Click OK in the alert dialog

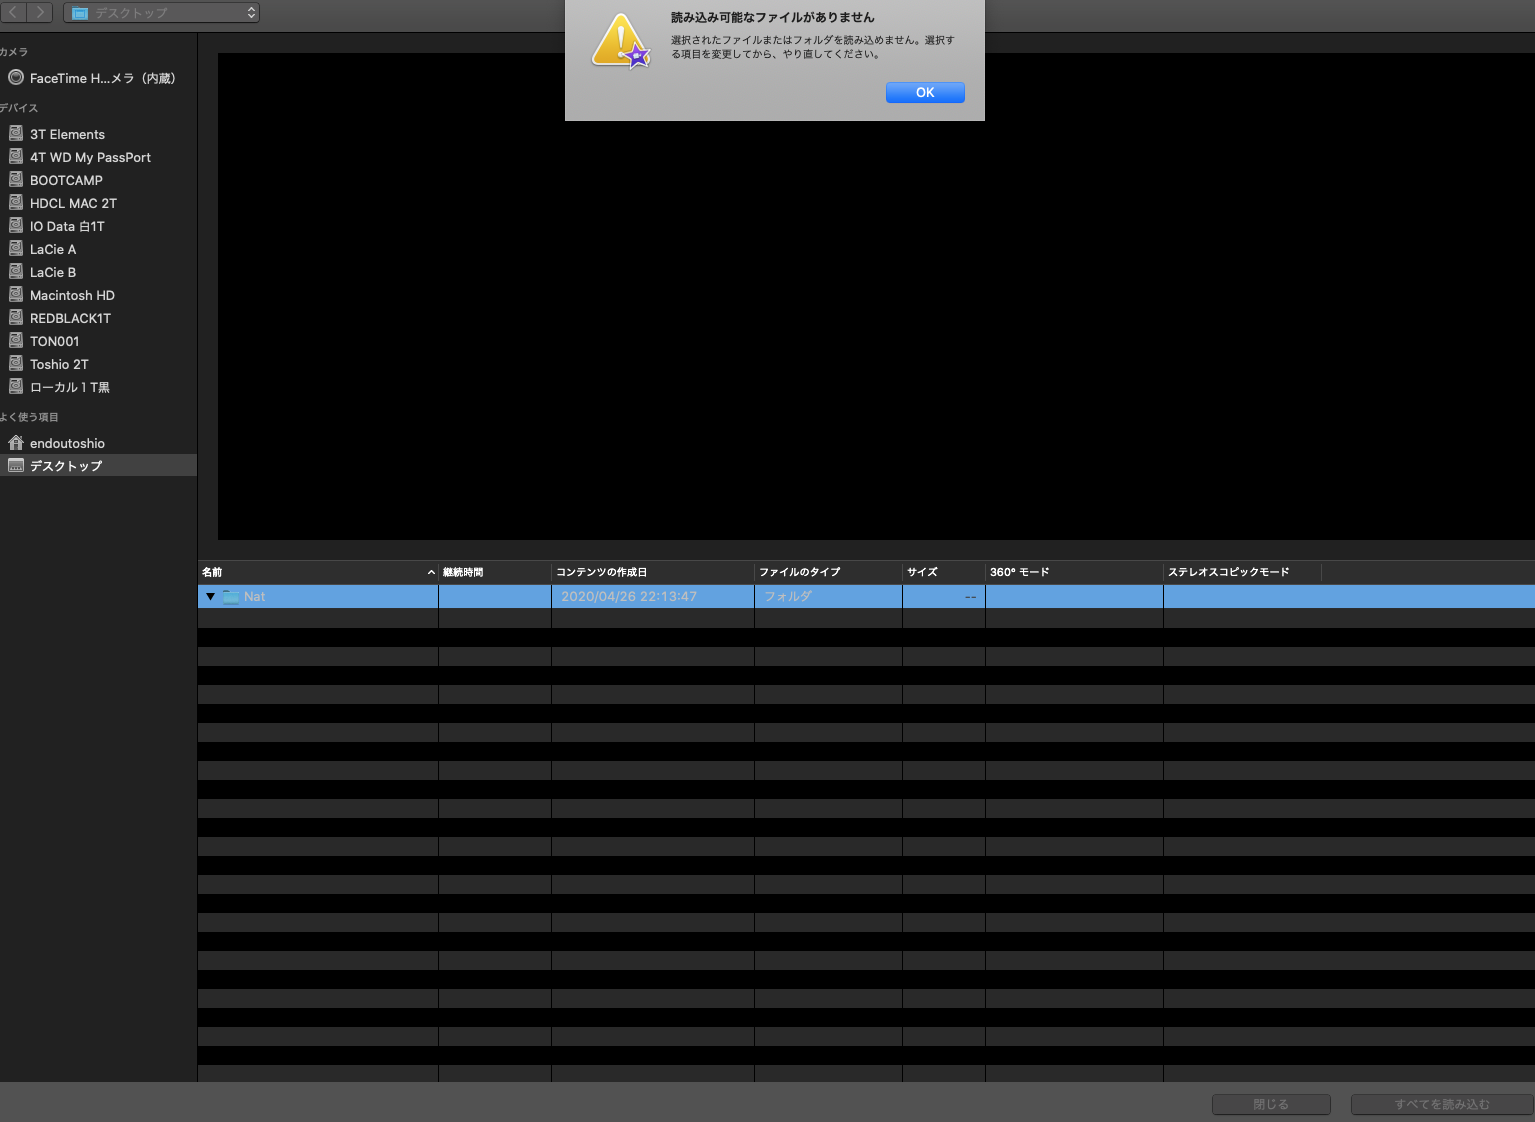924,93
